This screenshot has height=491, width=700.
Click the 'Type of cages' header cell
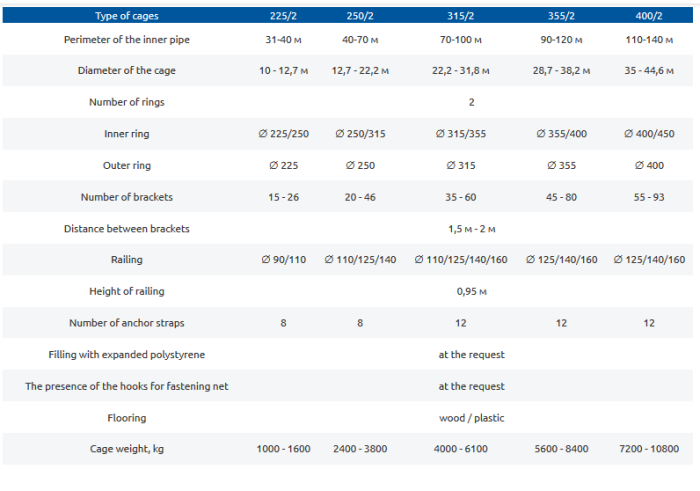click(x=126, y=16)
